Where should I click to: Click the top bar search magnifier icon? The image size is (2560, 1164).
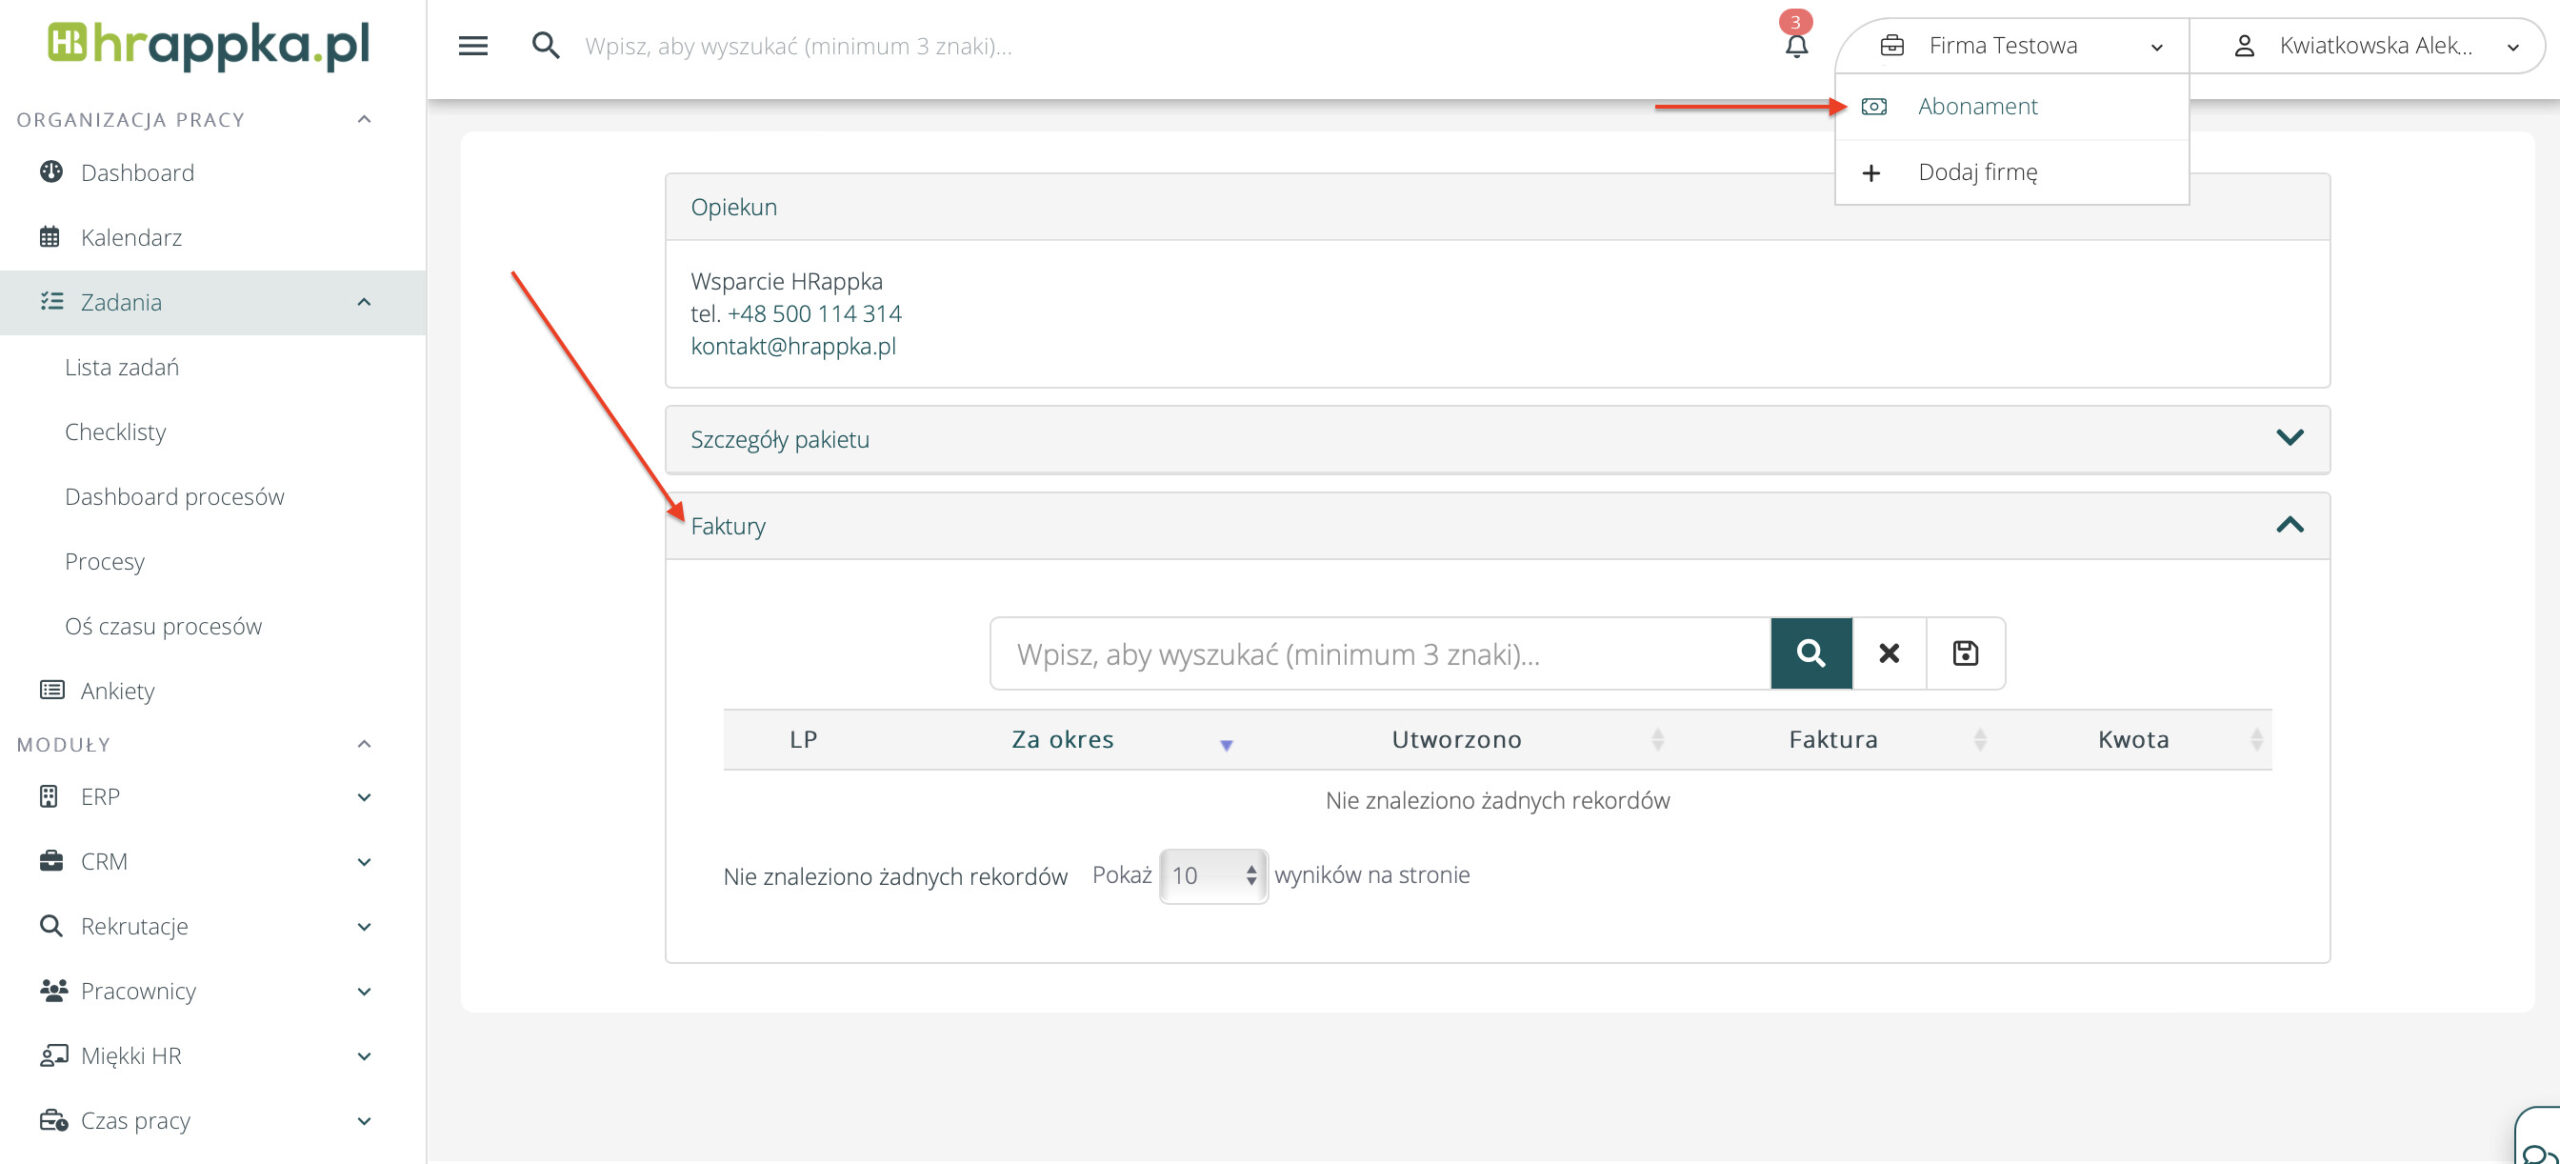point(545,46)
